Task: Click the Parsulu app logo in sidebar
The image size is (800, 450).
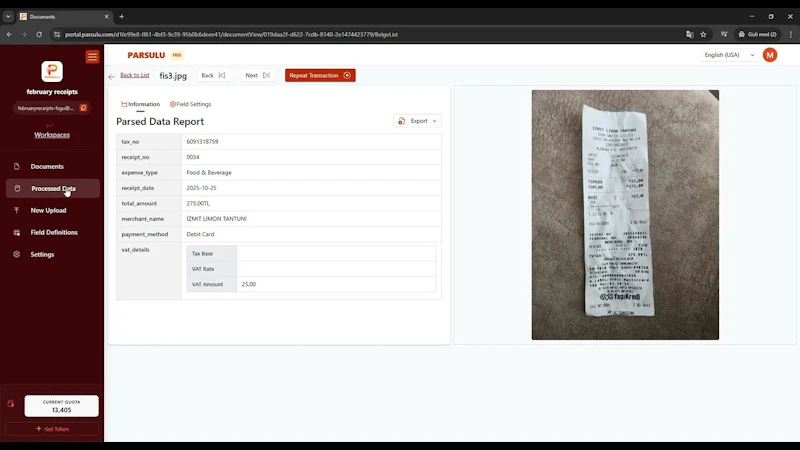Action: click(x=52, y=71)
